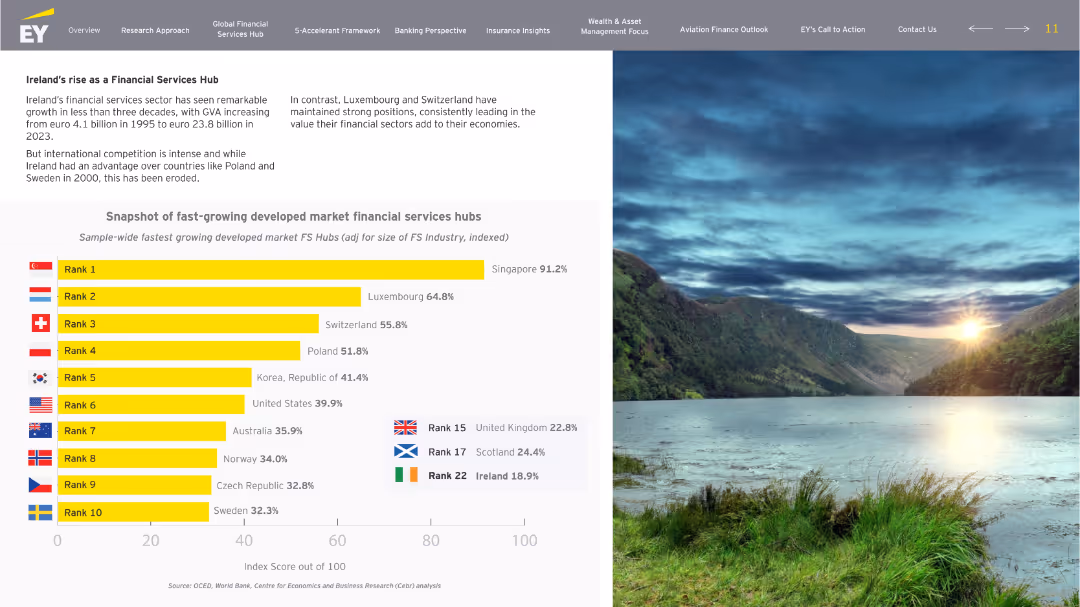Screen dimensions: 1080x607
Task: Open Banking Perspective section
Action: [430, 30]
